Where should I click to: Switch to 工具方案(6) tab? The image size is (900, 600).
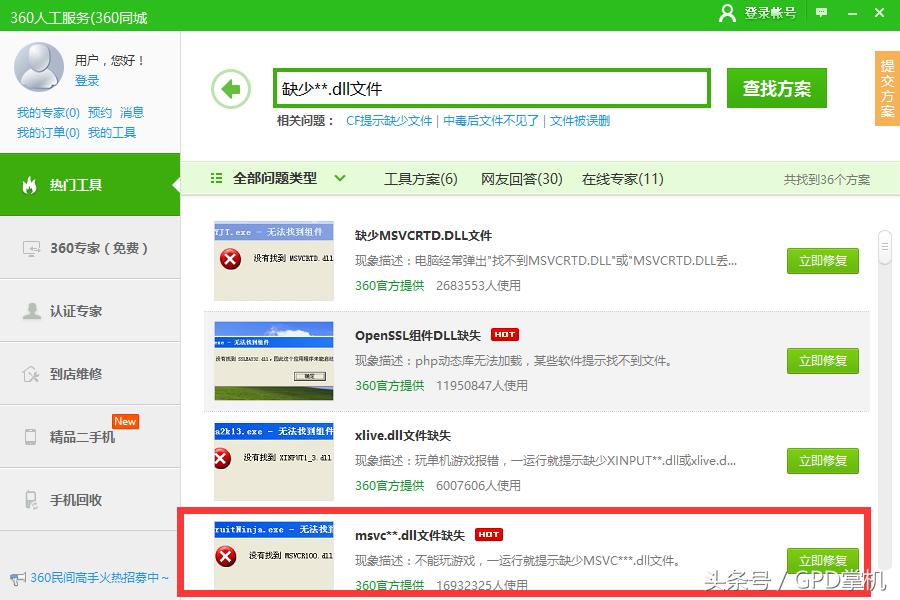click(420, 179)
